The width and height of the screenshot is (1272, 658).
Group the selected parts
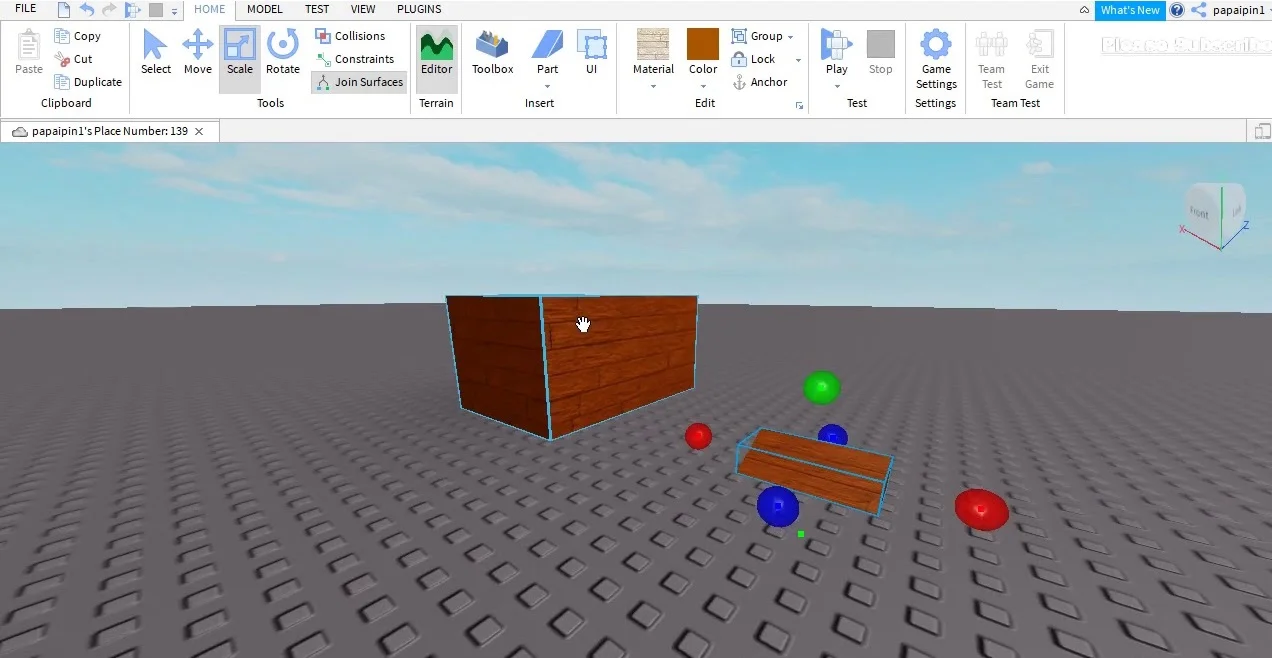click(x=758, y=36)
